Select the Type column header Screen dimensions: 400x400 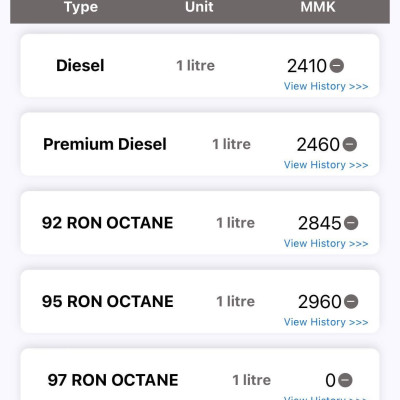(81, 7)
